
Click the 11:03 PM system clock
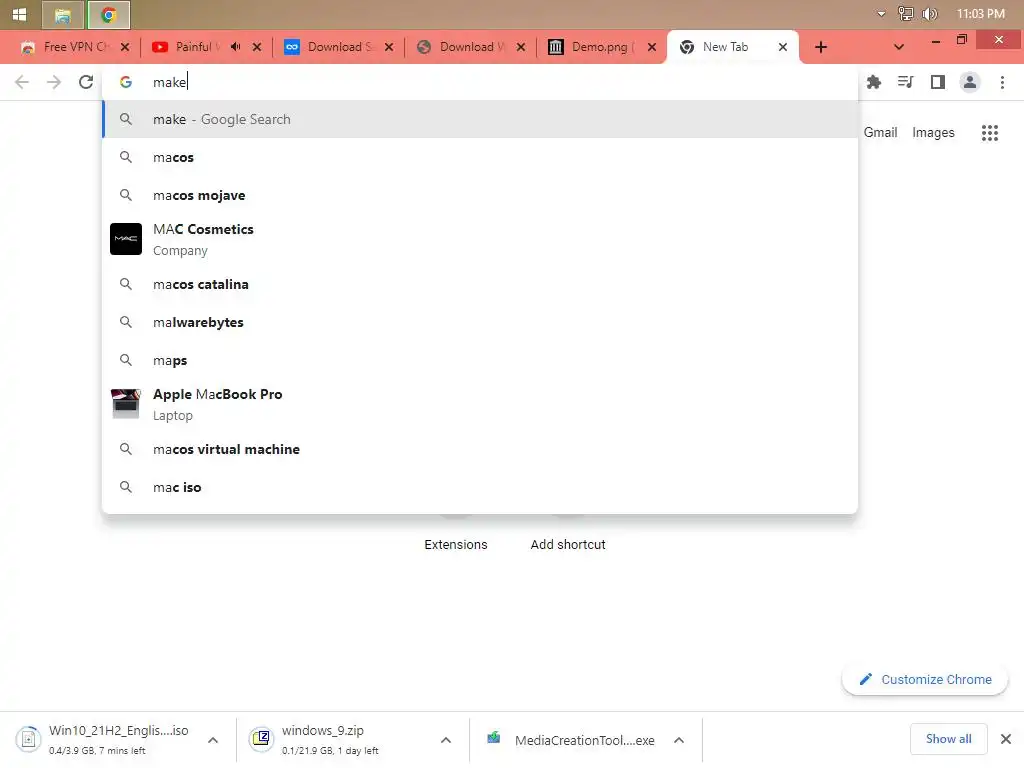coord(980,14)
